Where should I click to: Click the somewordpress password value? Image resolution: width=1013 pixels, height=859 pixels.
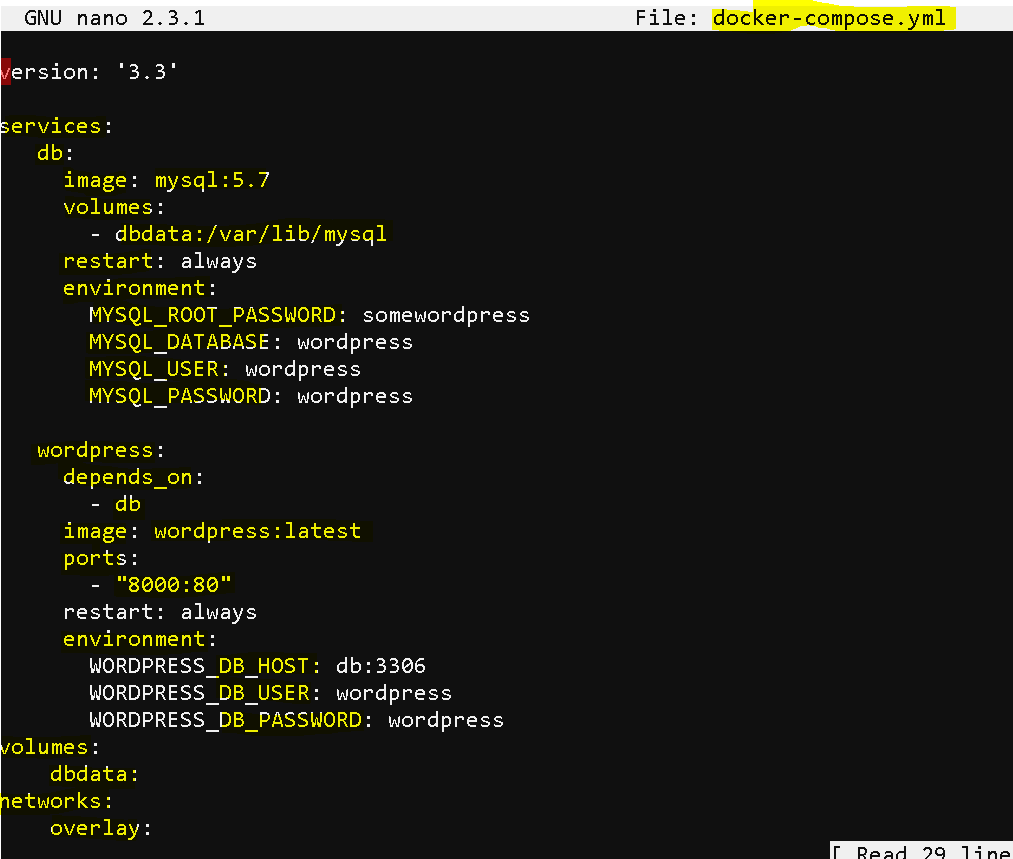click(x=446, y=315)
